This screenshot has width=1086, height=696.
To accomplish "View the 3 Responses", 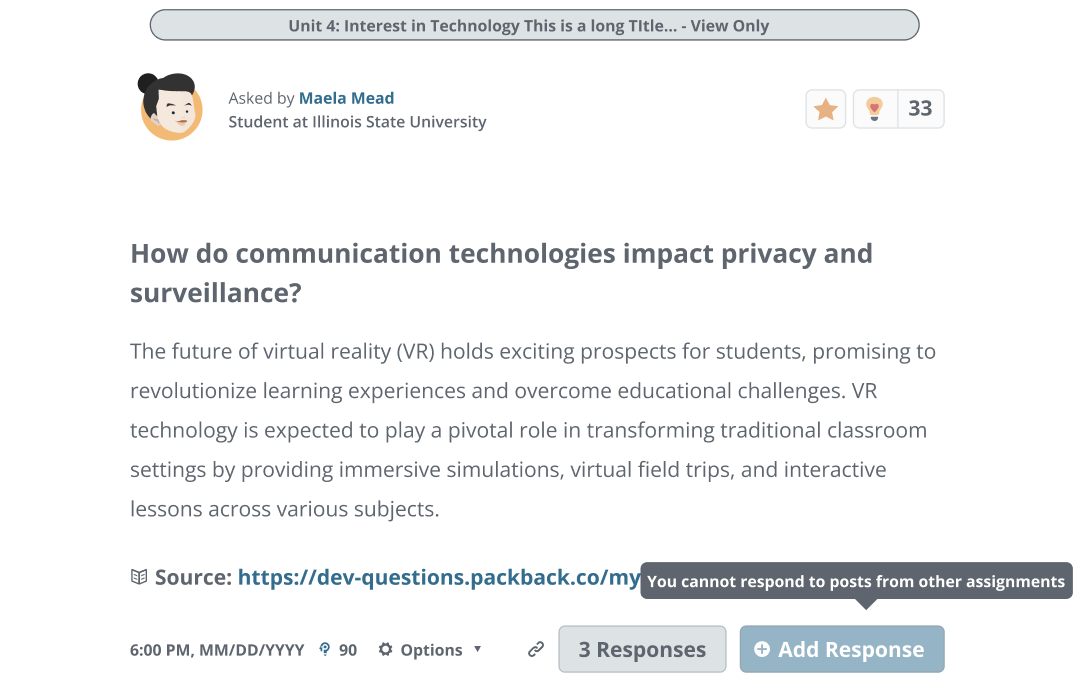I will coord(642,650).
